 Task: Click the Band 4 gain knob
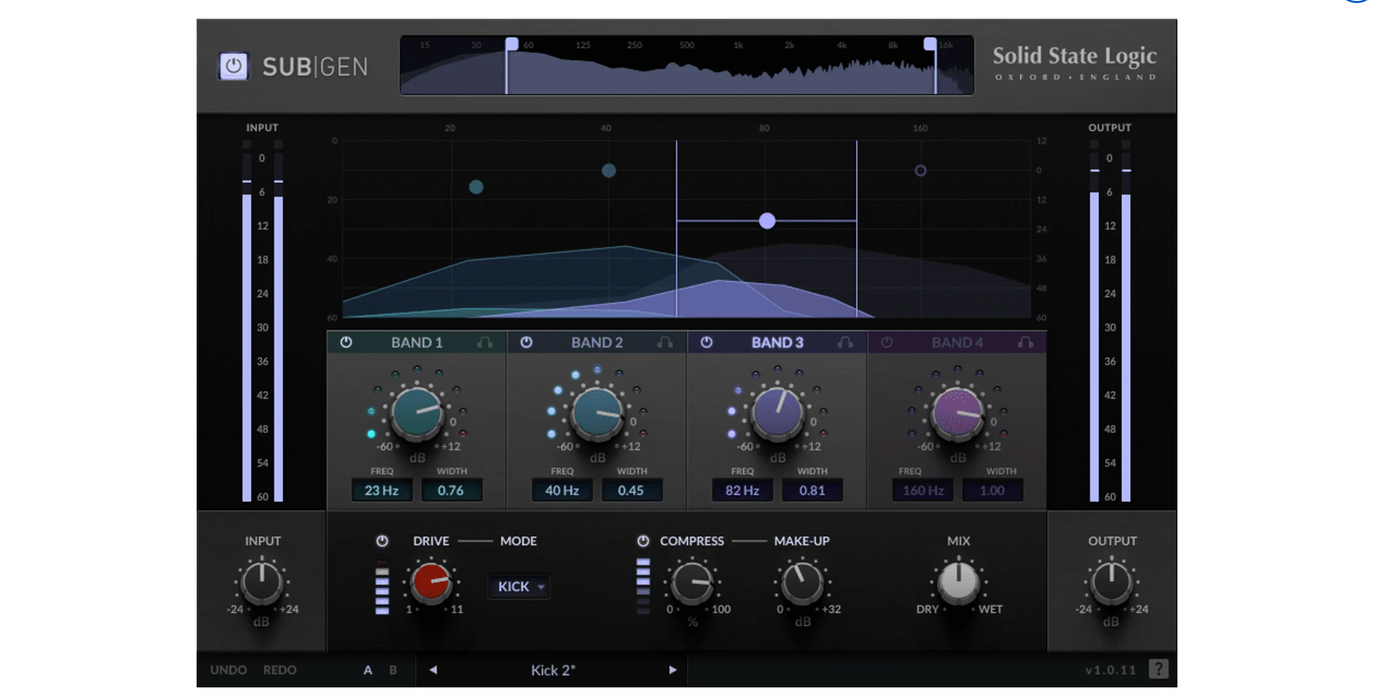click(x=957, y=413)
